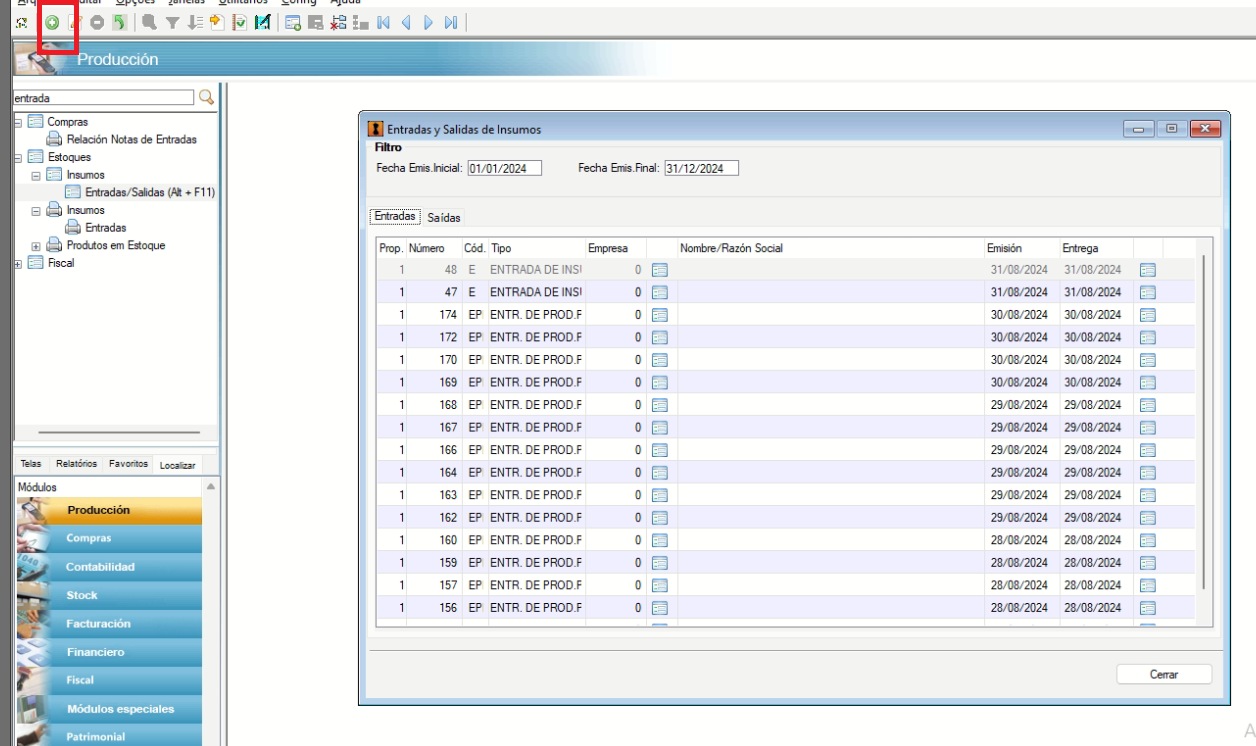Expand the Produtos em Estoque node

pos(36,246)
